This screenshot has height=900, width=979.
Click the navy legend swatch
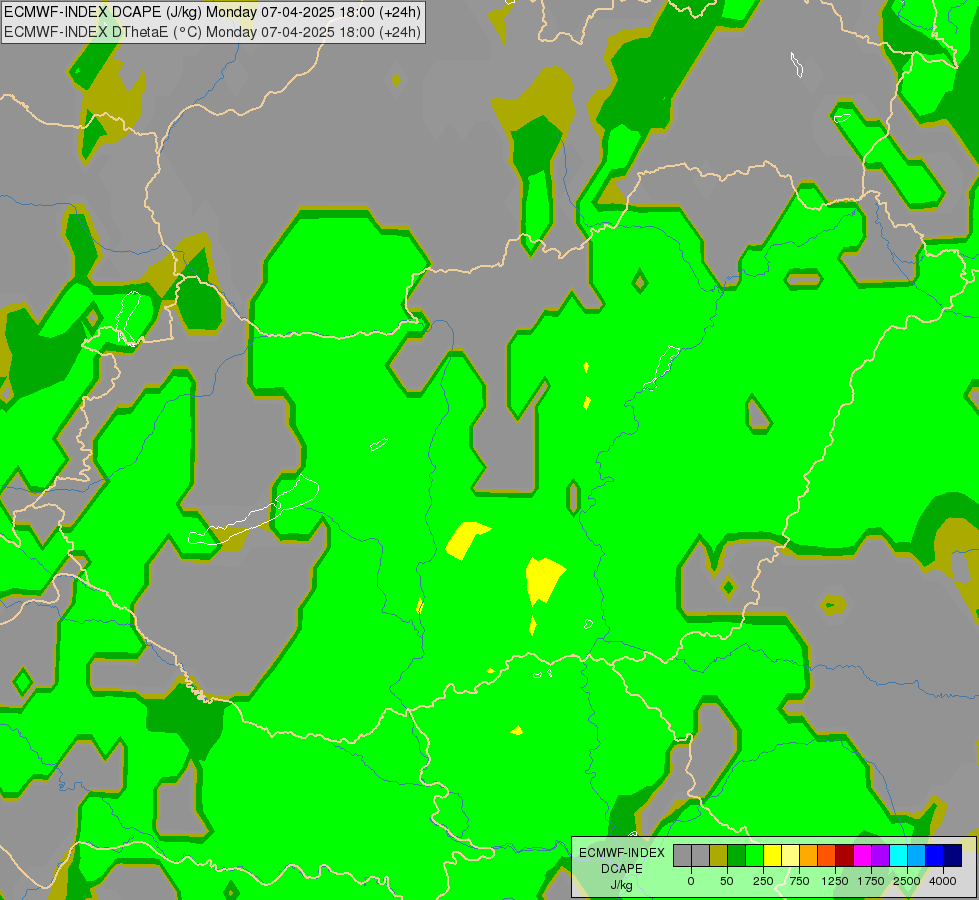click(953, 856)
